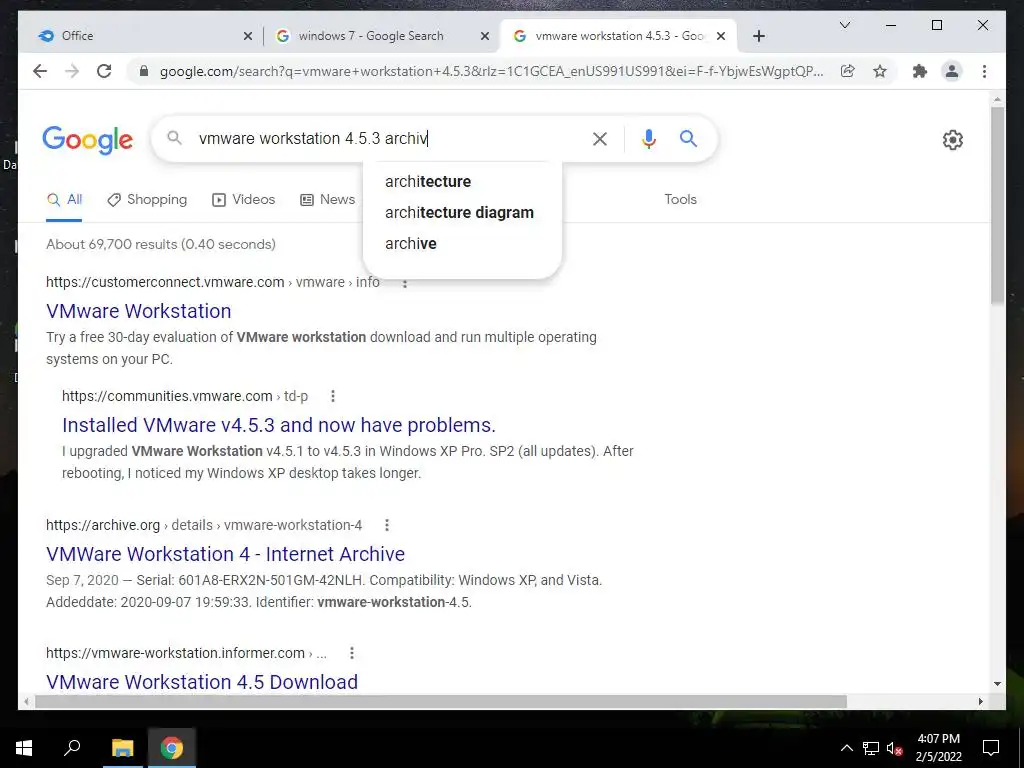Open options for informer.com result

click(351, 652)
